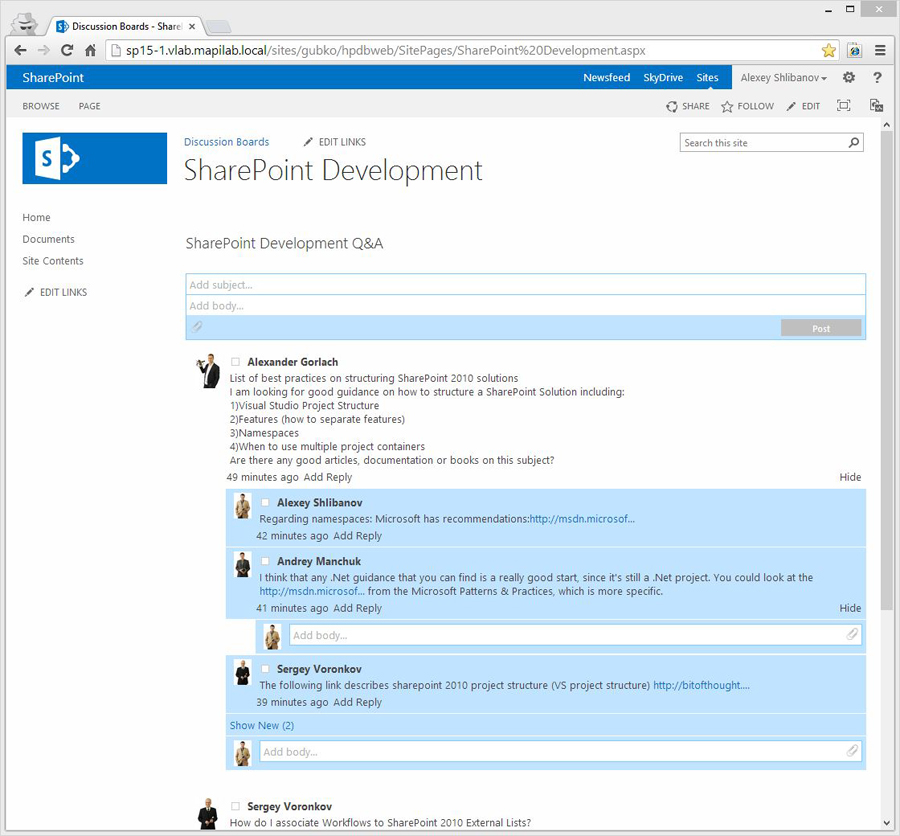Open the Alexey Shlibanov account dropdown
The width and height of the screenshot is (900, 836).
tap(783, 78)
